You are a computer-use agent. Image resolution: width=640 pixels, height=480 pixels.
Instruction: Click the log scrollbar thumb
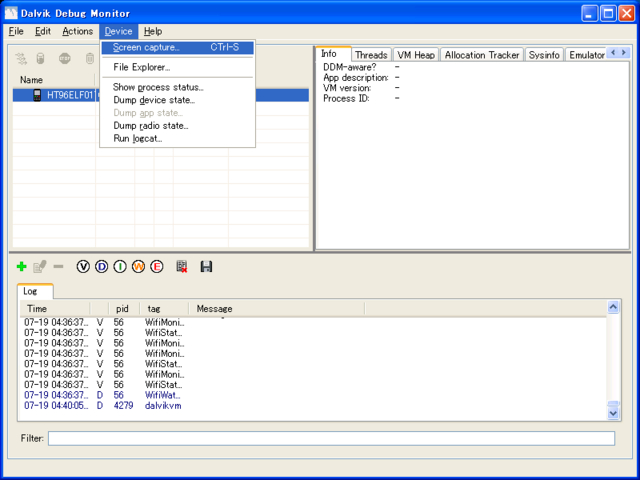click(x=613, y=404)
